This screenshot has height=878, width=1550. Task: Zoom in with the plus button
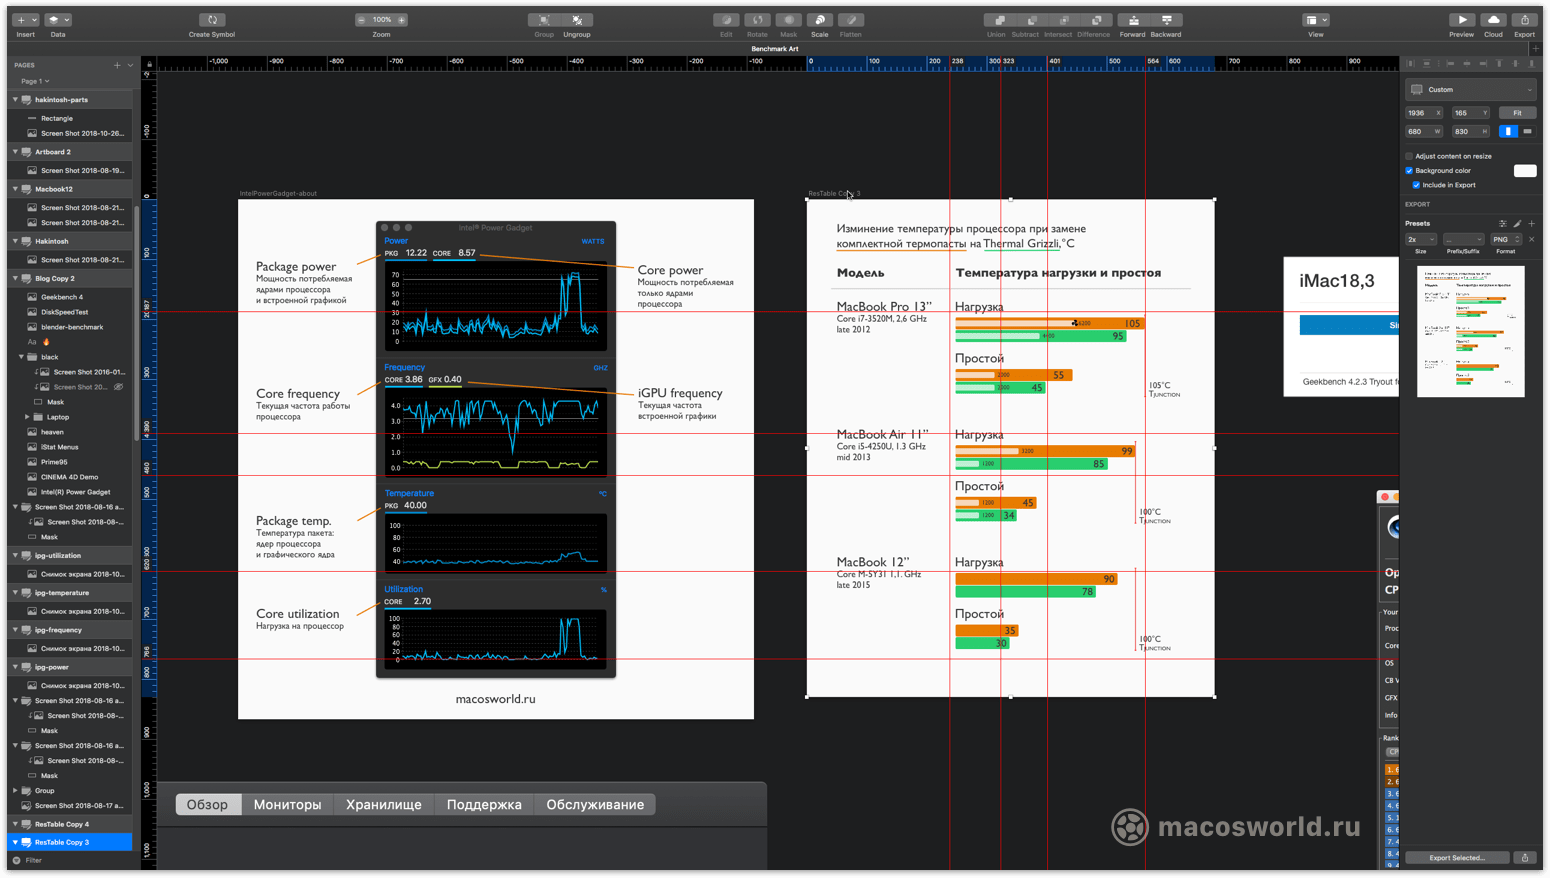pos(402,20)
